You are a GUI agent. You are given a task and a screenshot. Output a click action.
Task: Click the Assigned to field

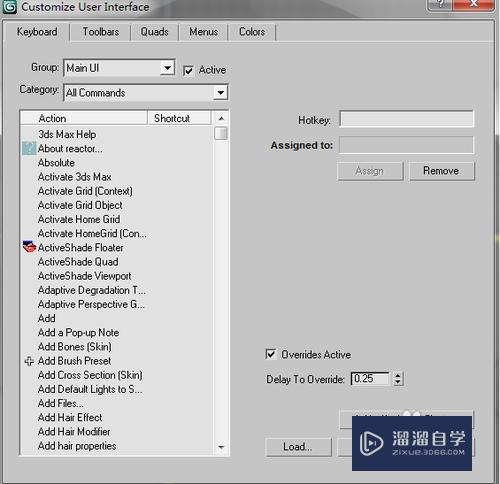[x=406, y=145]
